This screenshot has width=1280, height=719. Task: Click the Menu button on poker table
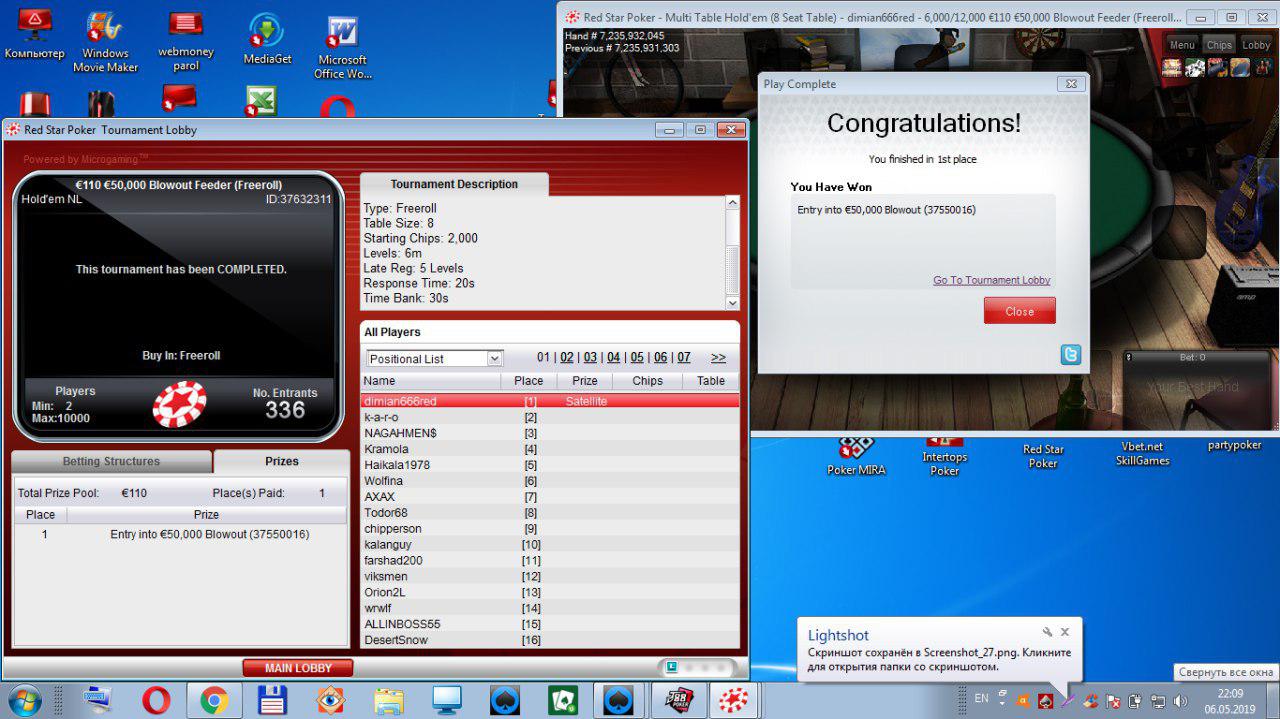pos(1182,45)
